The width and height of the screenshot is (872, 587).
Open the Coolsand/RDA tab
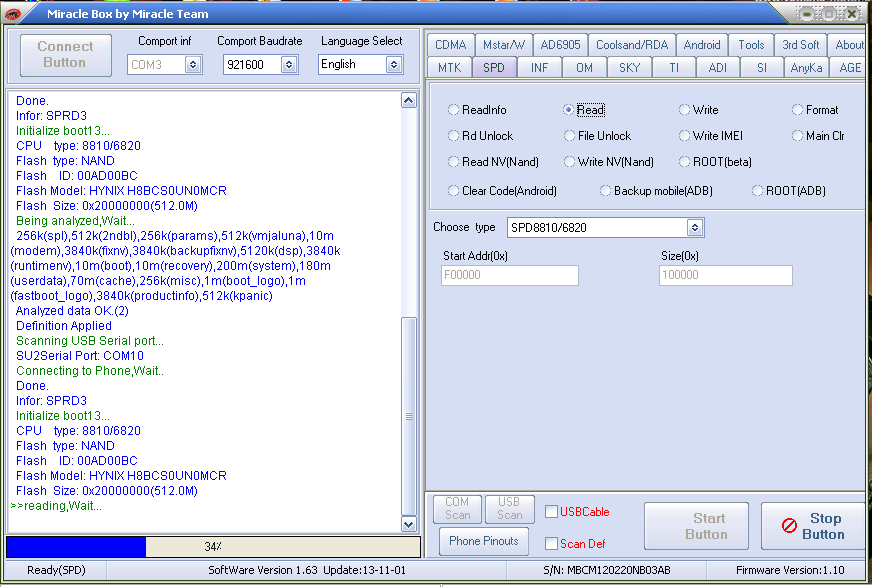[632, 45]
